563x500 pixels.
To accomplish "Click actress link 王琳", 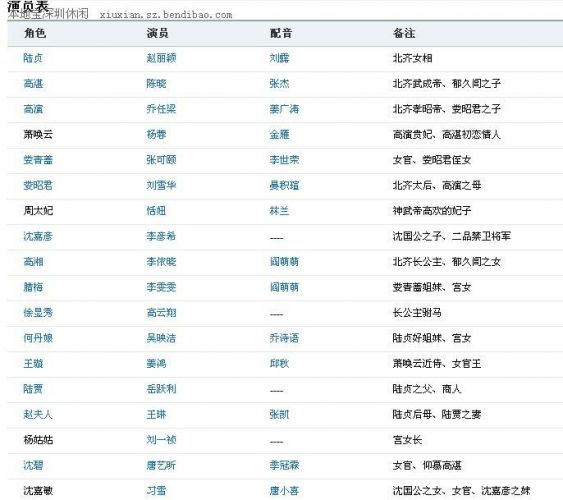I will [156, 415].
